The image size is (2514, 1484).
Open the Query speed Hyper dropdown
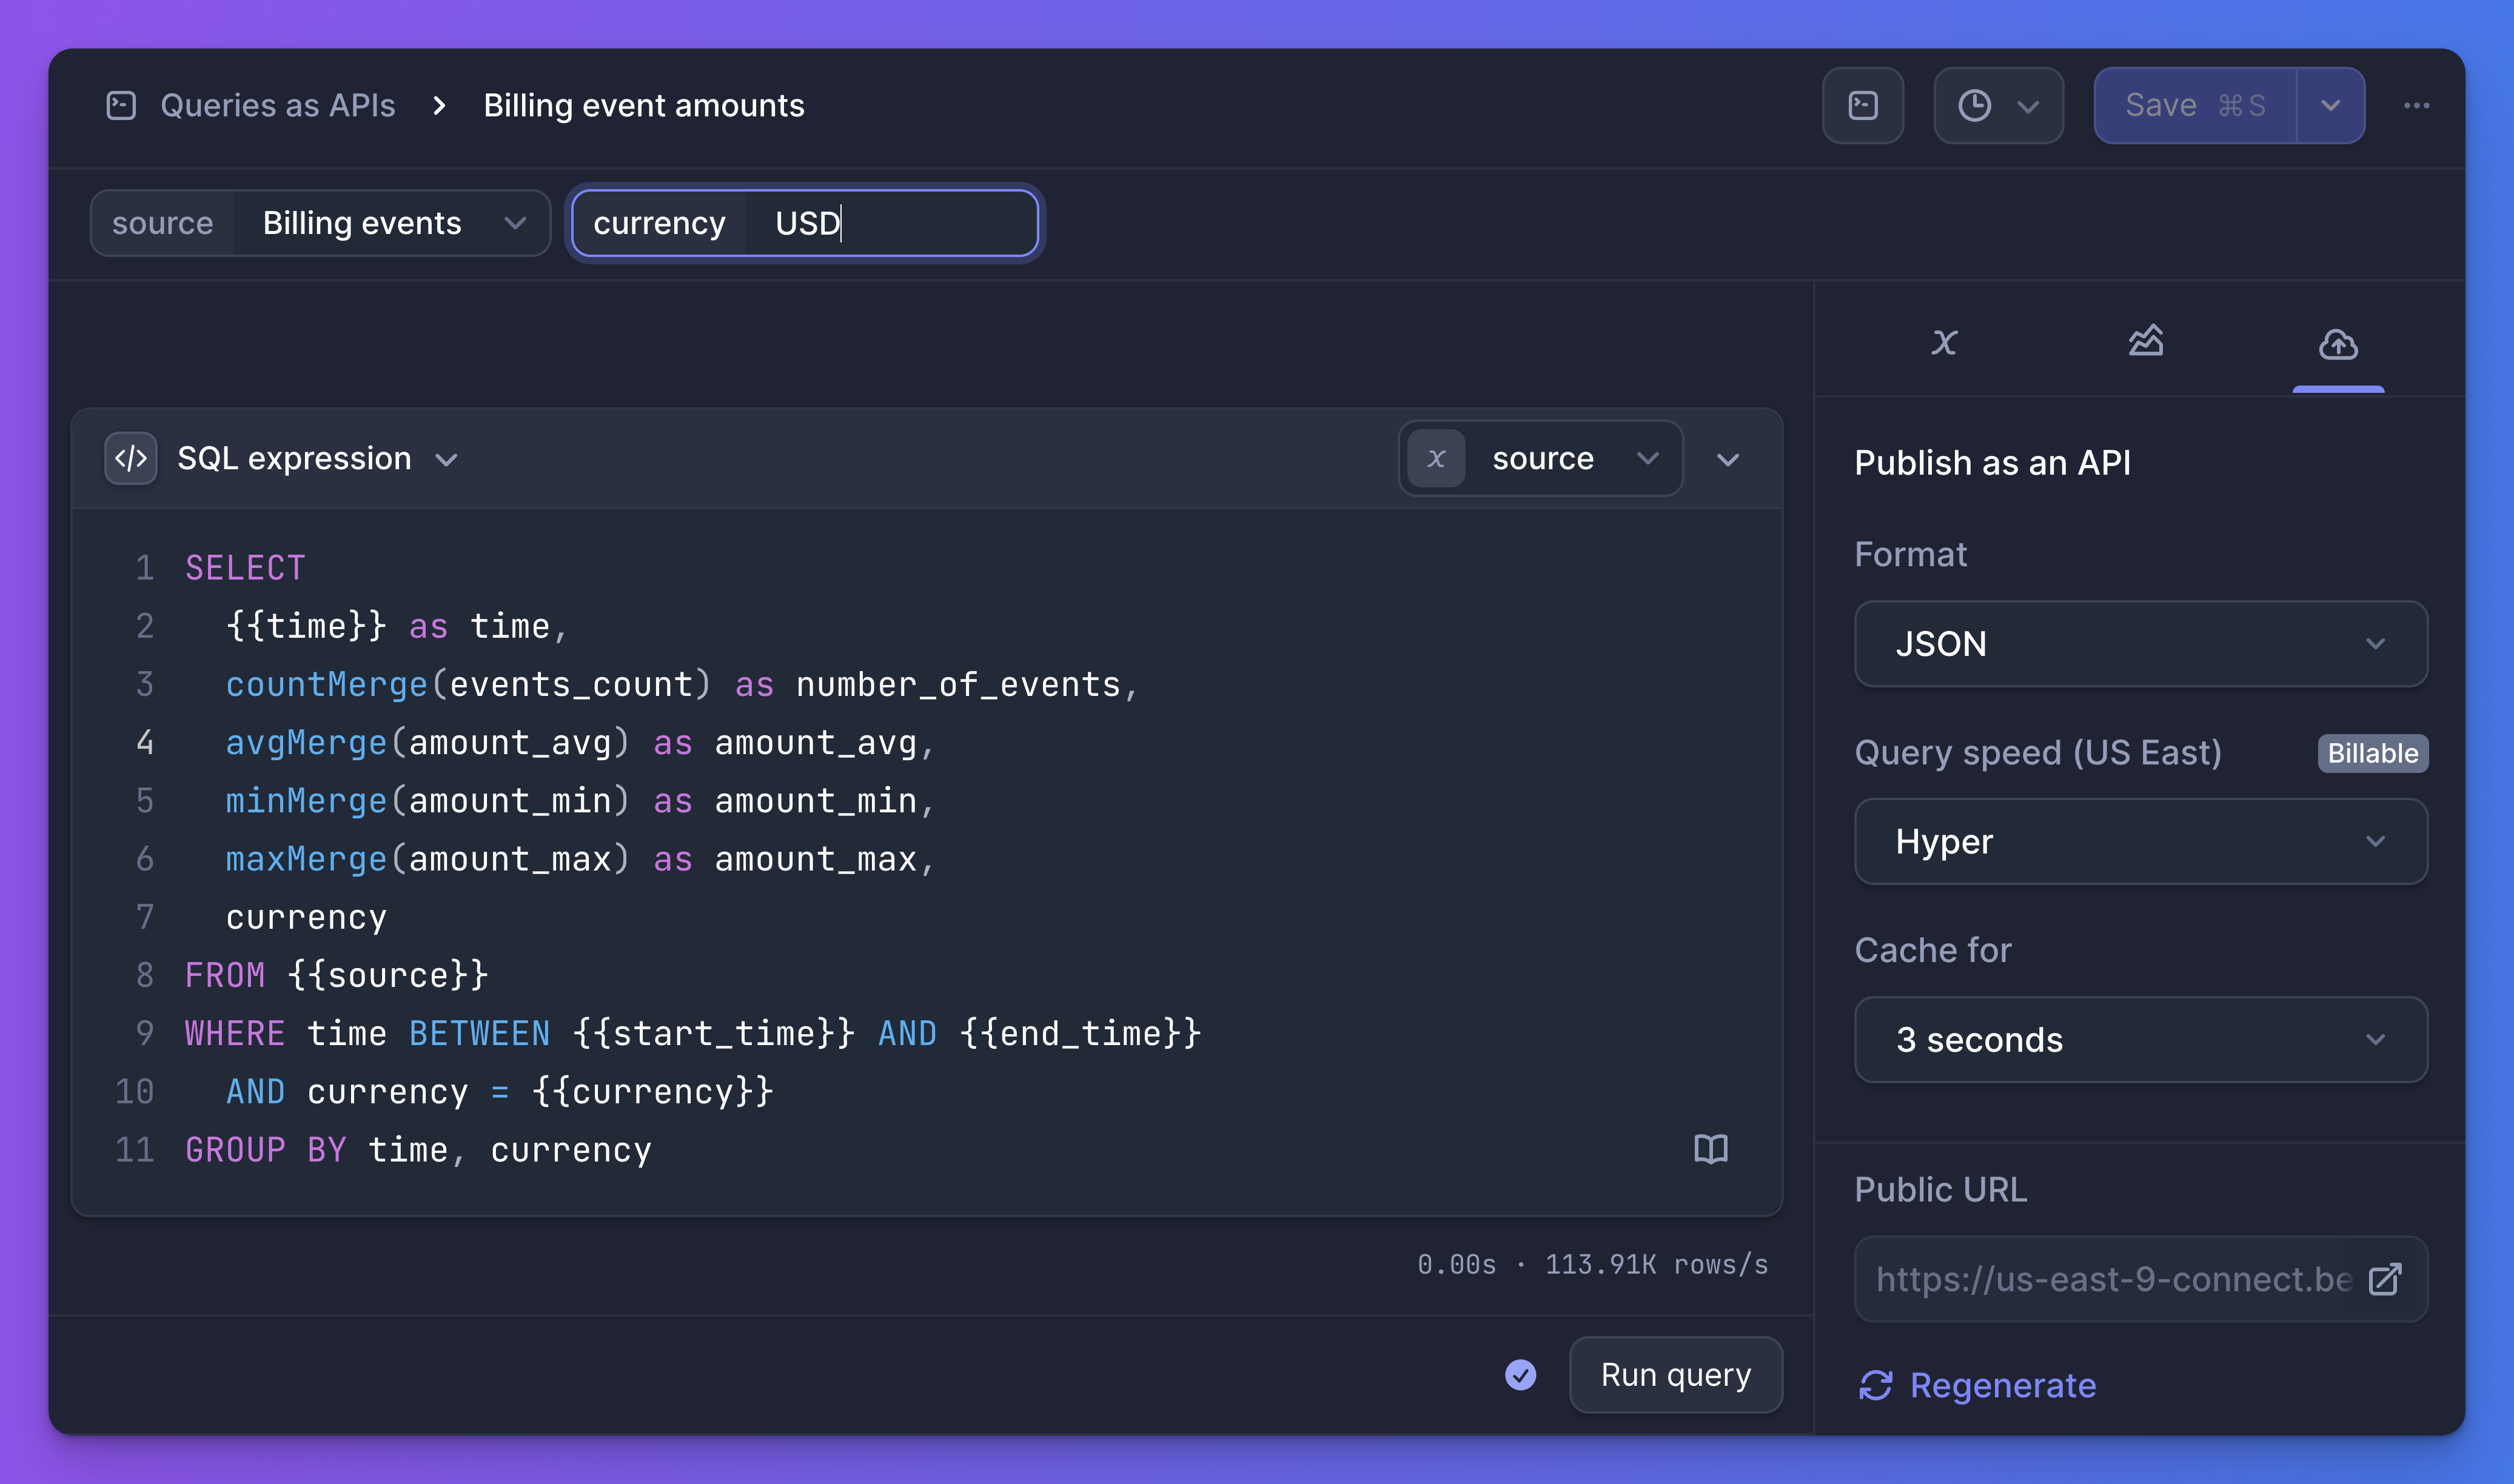(2139, 841)
